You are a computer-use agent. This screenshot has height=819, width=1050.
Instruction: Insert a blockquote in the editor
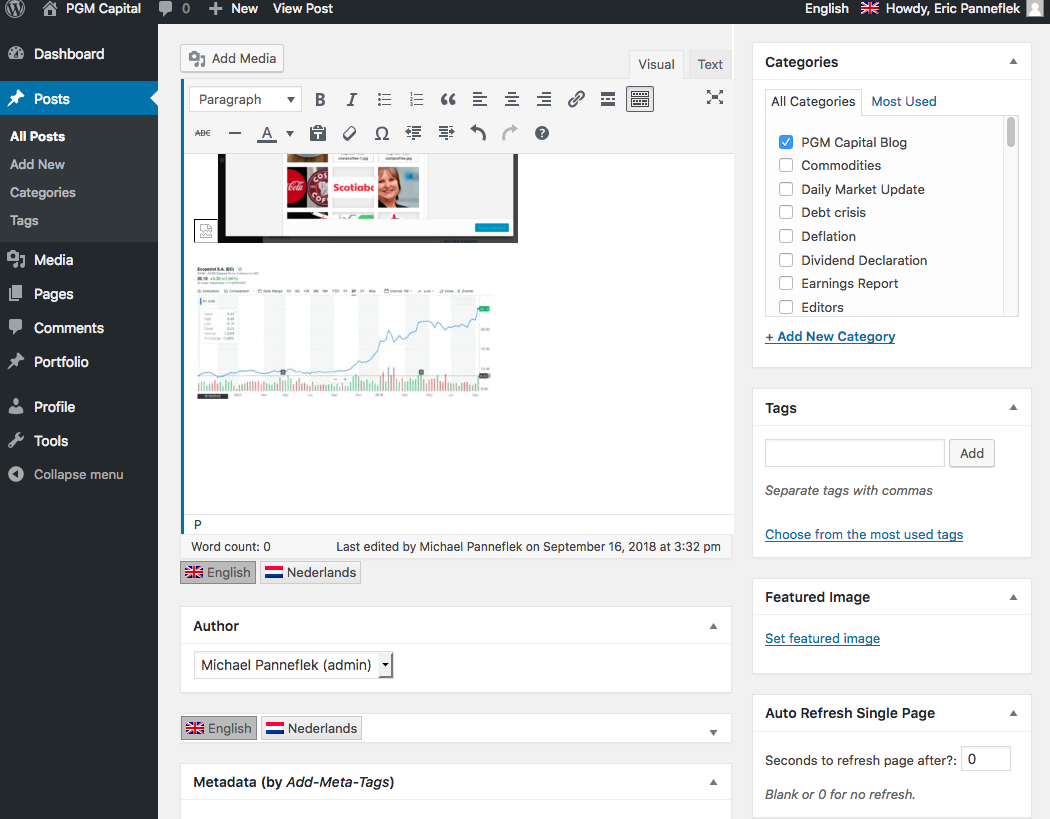pos(448,99)
